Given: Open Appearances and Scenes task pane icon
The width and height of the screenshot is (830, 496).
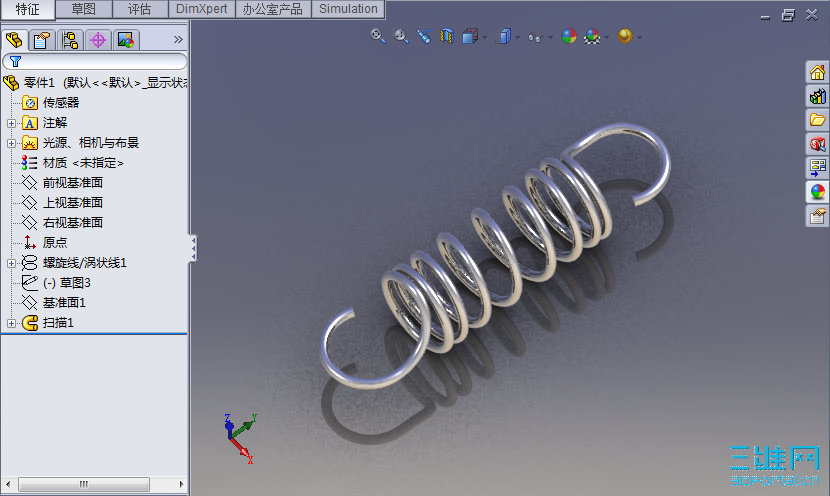Looking at the screenshot, I should pos(817,192).
